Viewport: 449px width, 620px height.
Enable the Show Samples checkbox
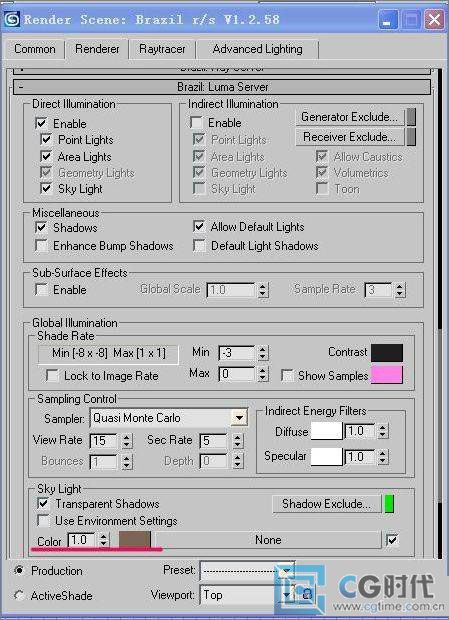(287, 375)
